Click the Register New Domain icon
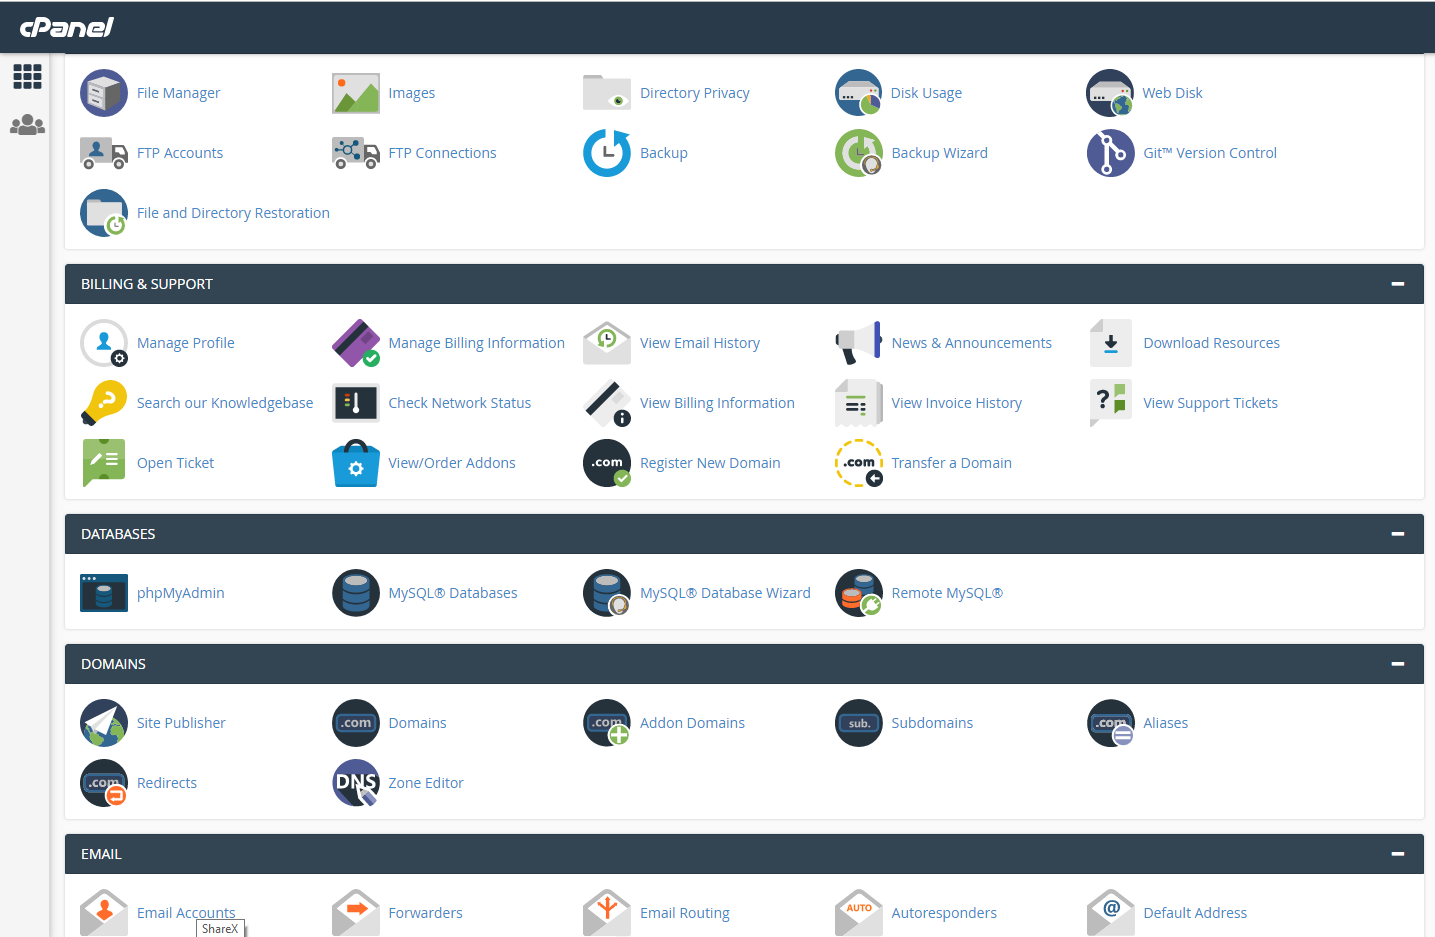The image size is (1435, 937). coord(607,463)
